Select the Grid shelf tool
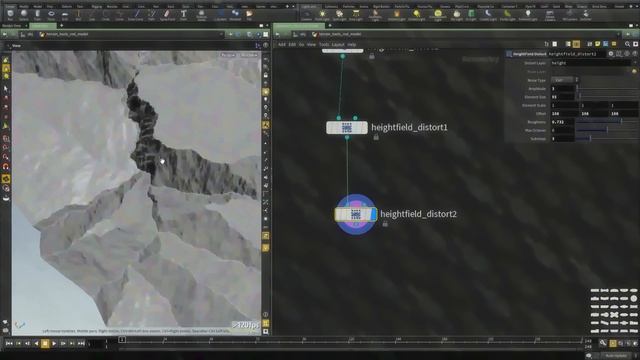Screen dimensions: 640x360 65,15
